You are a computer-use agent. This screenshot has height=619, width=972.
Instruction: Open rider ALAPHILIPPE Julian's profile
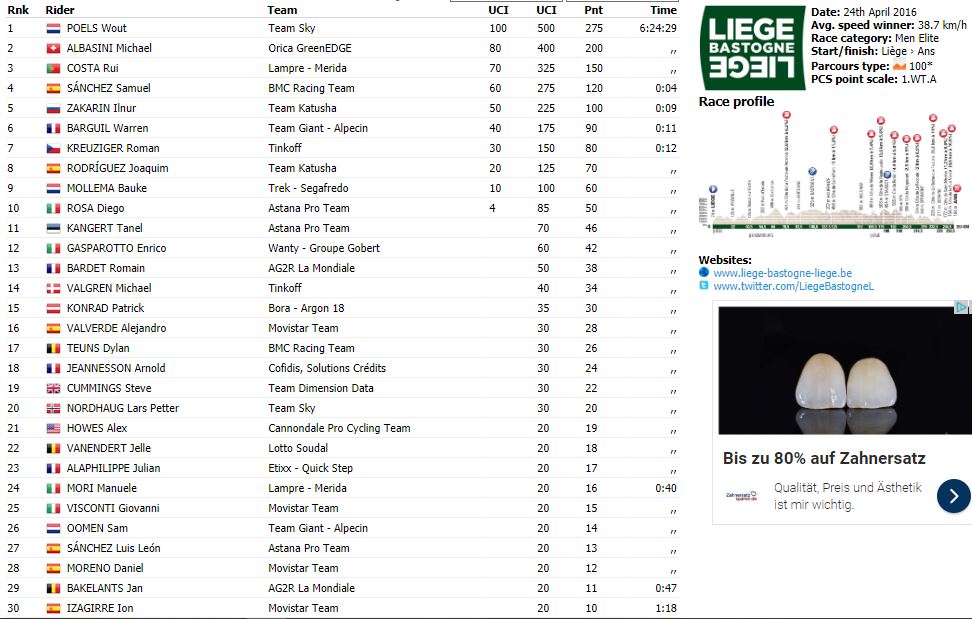pyautogui.click(x=113, y=468)
